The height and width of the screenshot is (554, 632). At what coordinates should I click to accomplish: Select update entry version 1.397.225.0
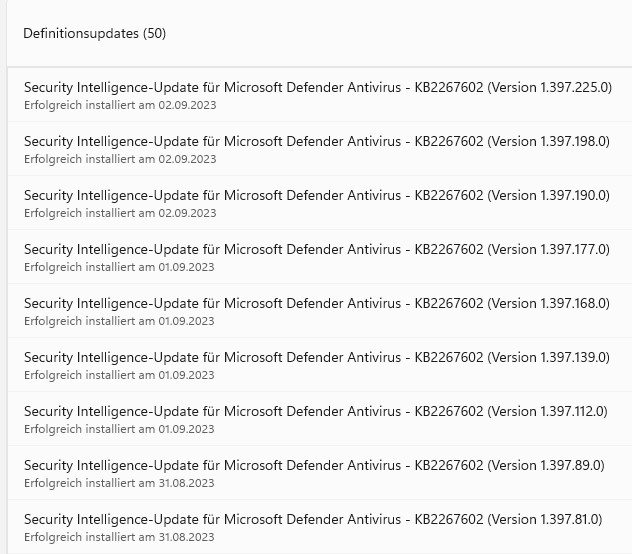[317, 88]
